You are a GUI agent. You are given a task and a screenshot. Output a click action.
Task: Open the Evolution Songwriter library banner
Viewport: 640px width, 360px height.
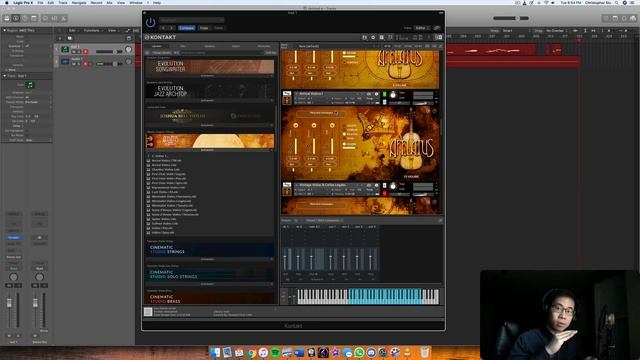click(x=210, y=67)
